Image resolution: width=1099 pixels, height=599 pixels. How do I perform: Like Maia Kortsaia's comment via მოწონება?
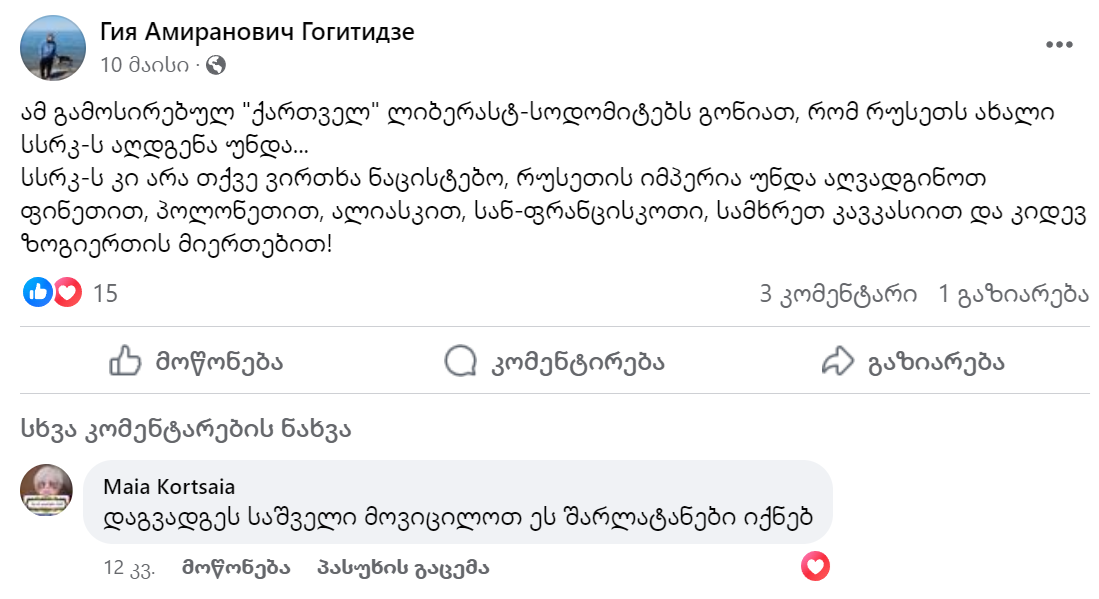click(236, 568)
